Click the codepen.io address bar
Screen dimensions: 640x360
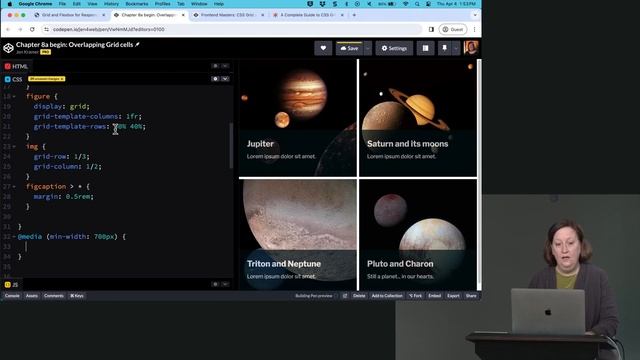[x=233, y=29]
